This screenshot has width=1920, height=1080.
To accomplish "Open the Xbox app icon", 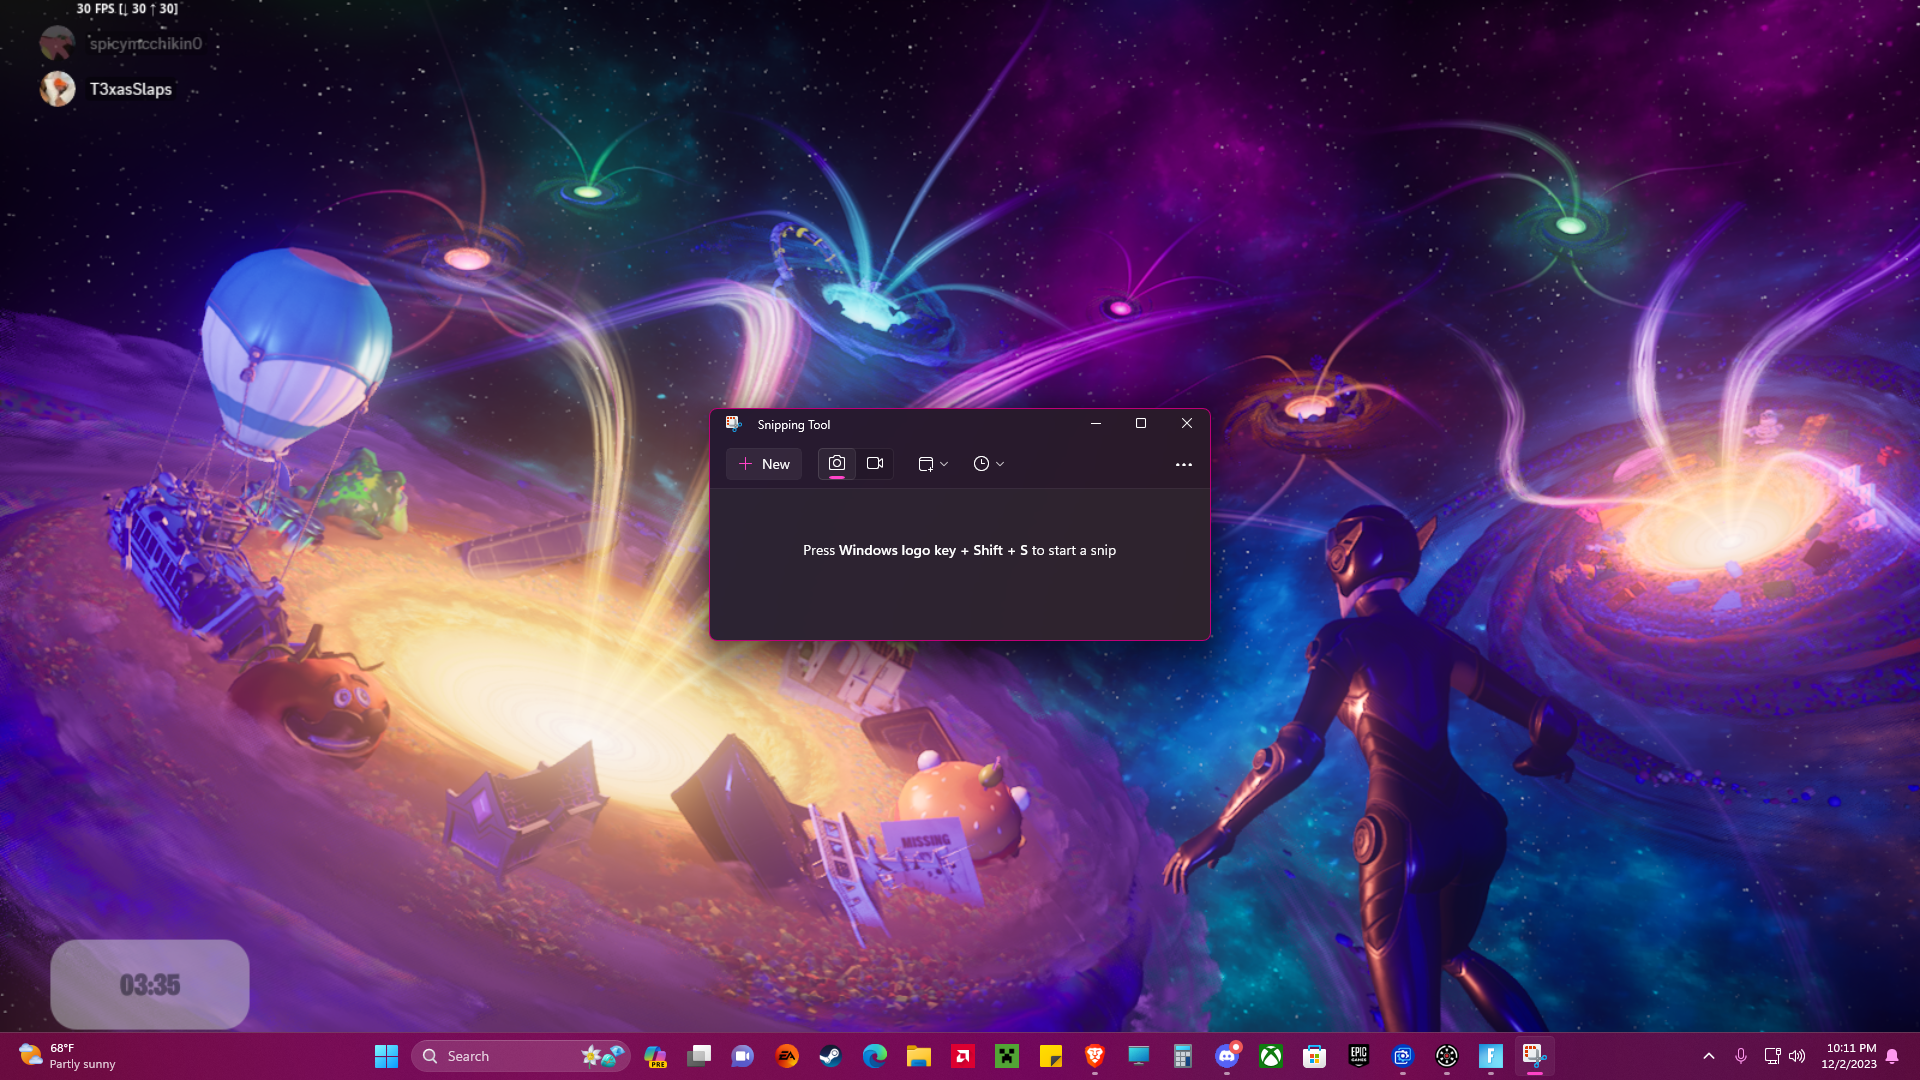I will tap(1271, 1056).
